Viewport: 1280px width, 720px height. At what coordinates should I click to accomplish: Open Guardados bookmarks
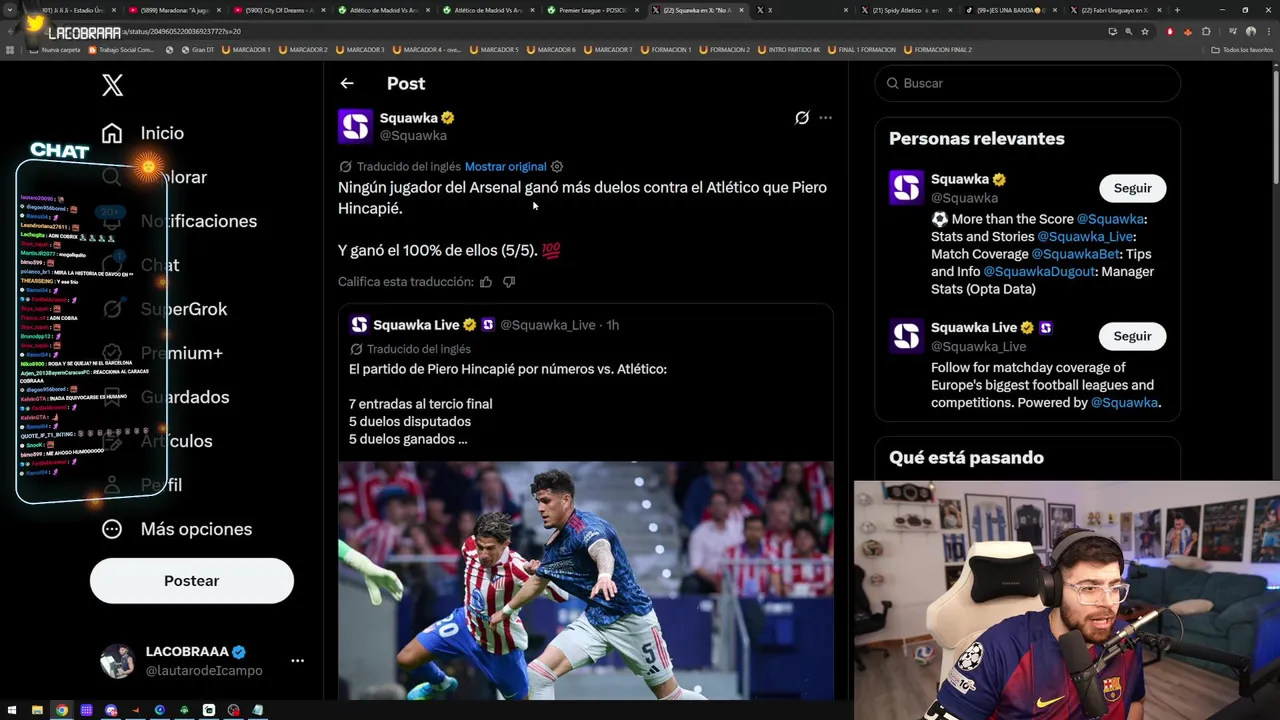click(166, 397)
